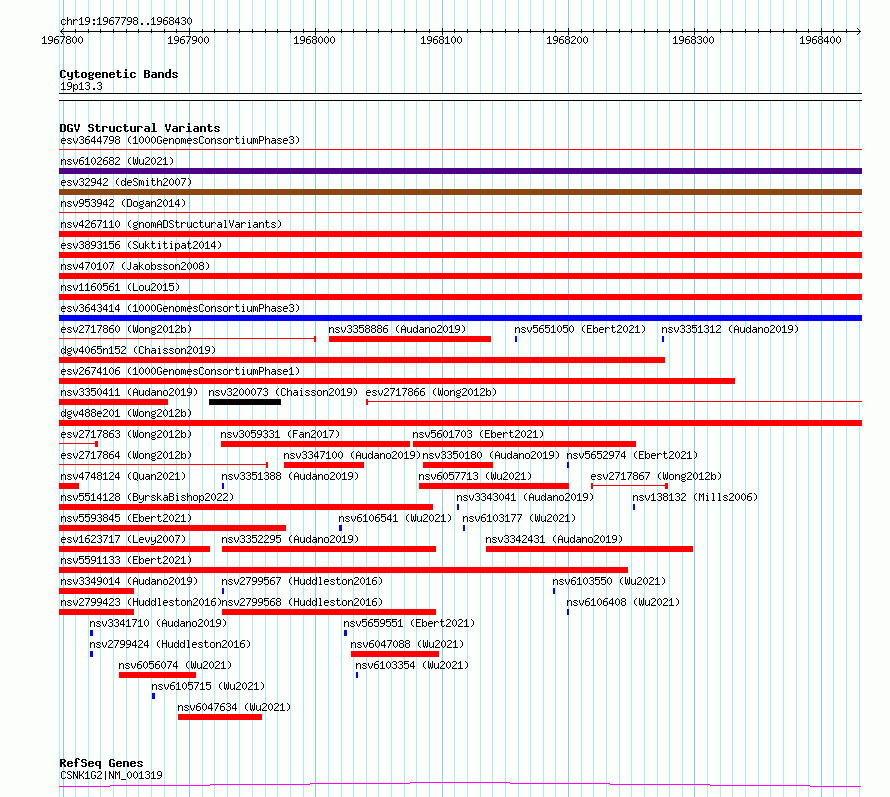The height and width of the screenshot is (797, 890).
Task: Open nsv4748124 (Quan2021) label
Action: [x=123, y=476]
